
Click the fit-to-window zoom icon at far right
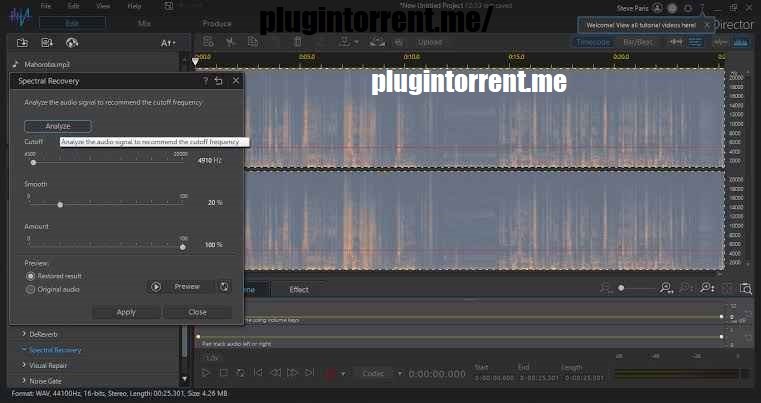pos(745,288)
